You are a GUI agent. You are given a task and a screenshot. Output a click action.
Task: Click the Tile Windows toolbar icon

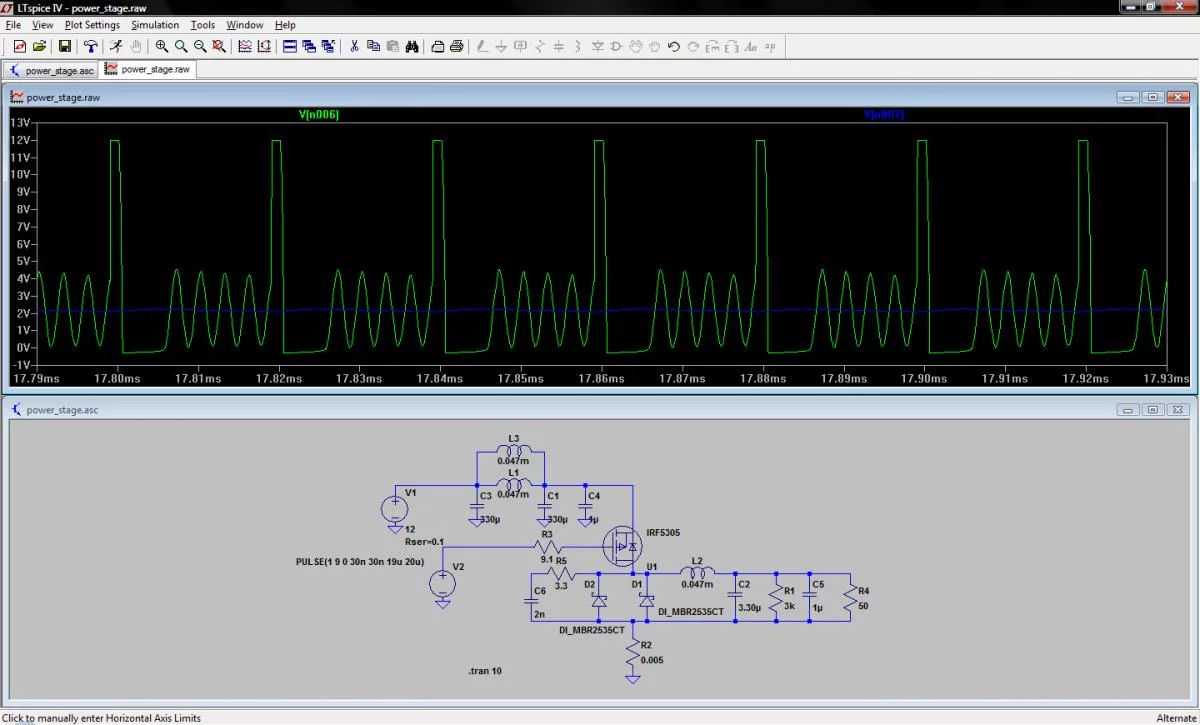click(290, 46)
